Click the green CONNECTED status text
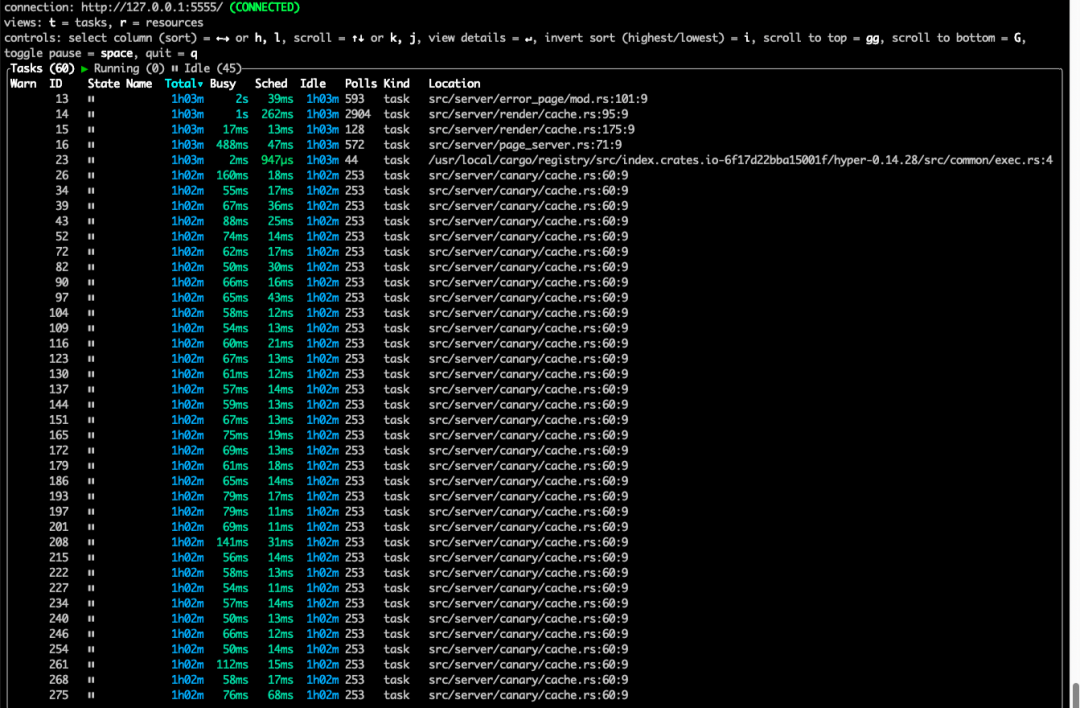Viewport: 1080px width, 708px height. click(x=264, y=8)
